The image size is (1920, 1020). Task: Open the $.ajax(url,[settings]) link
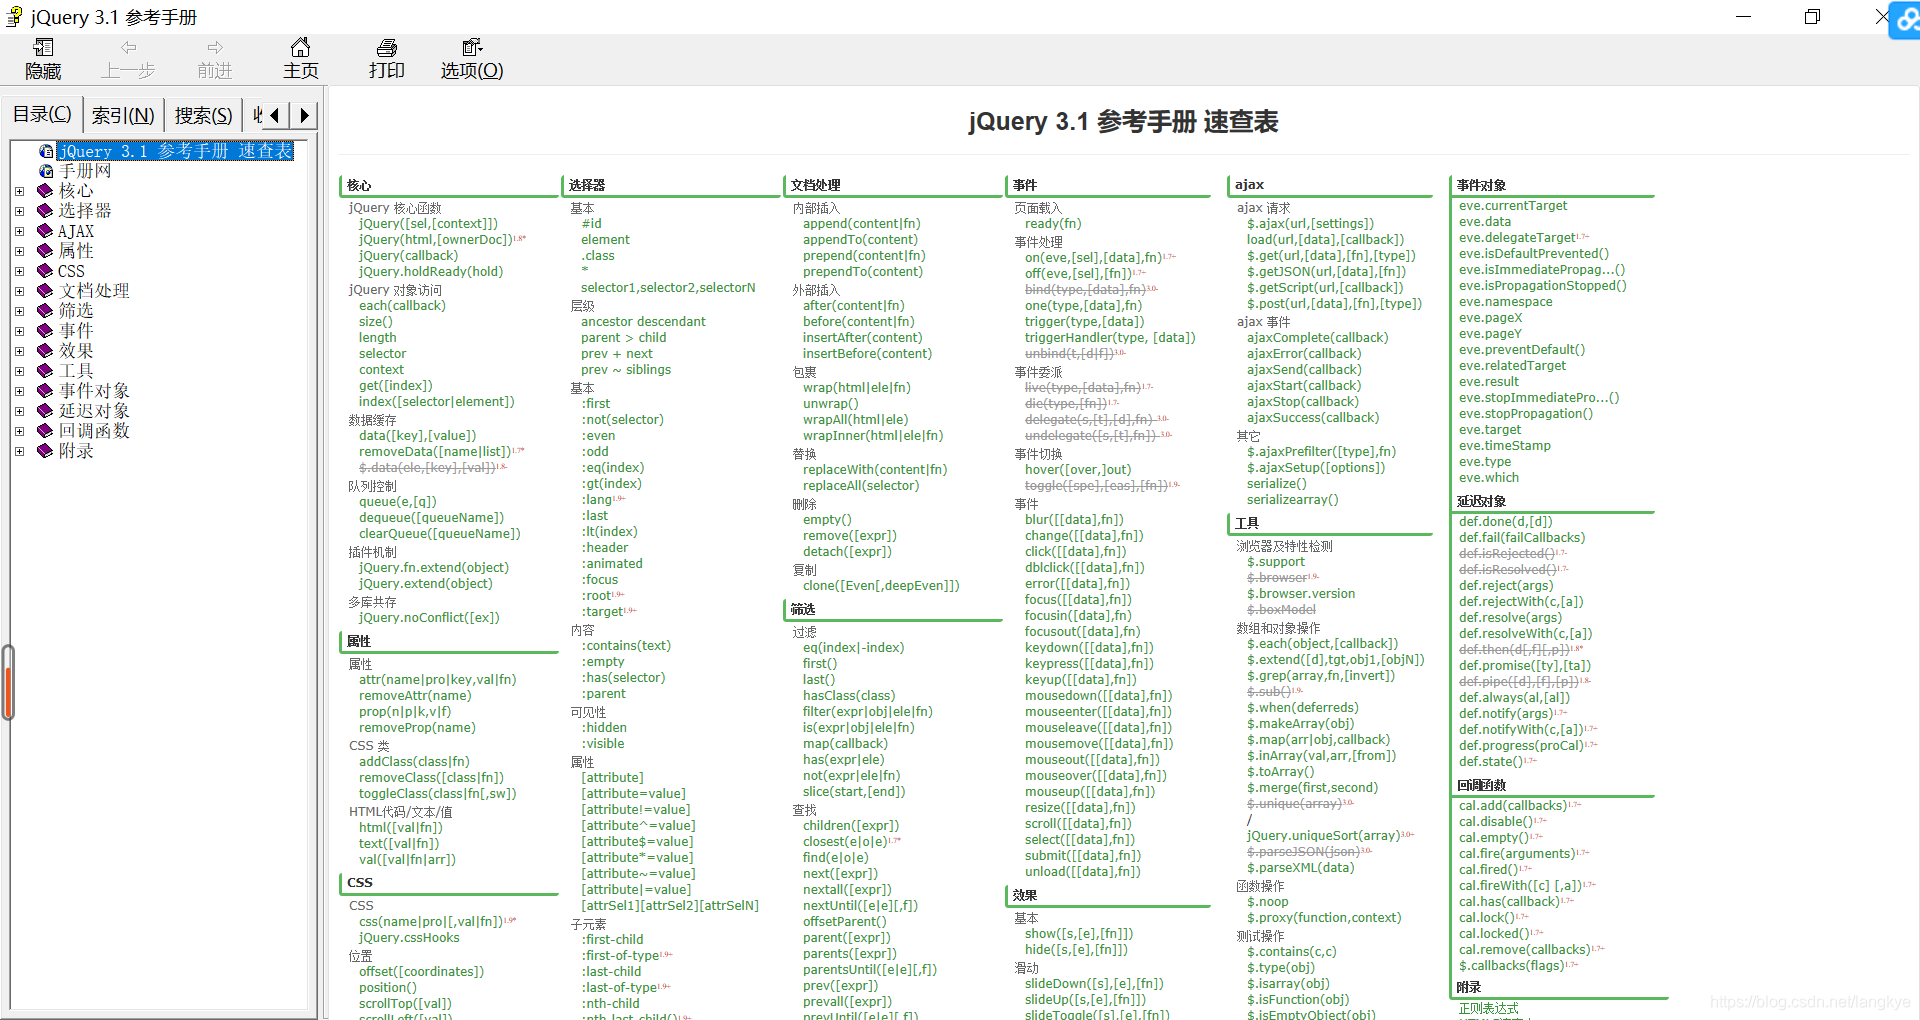[x=1310, y=224]
